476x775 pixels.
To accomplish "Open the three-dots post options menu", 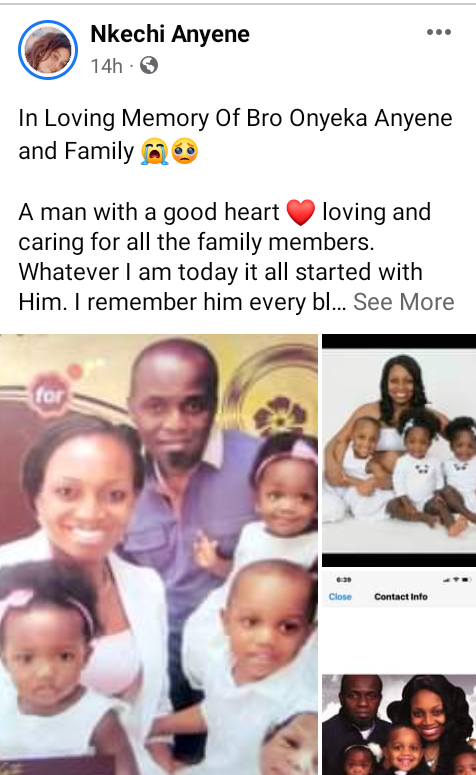I will pos(438,32).
